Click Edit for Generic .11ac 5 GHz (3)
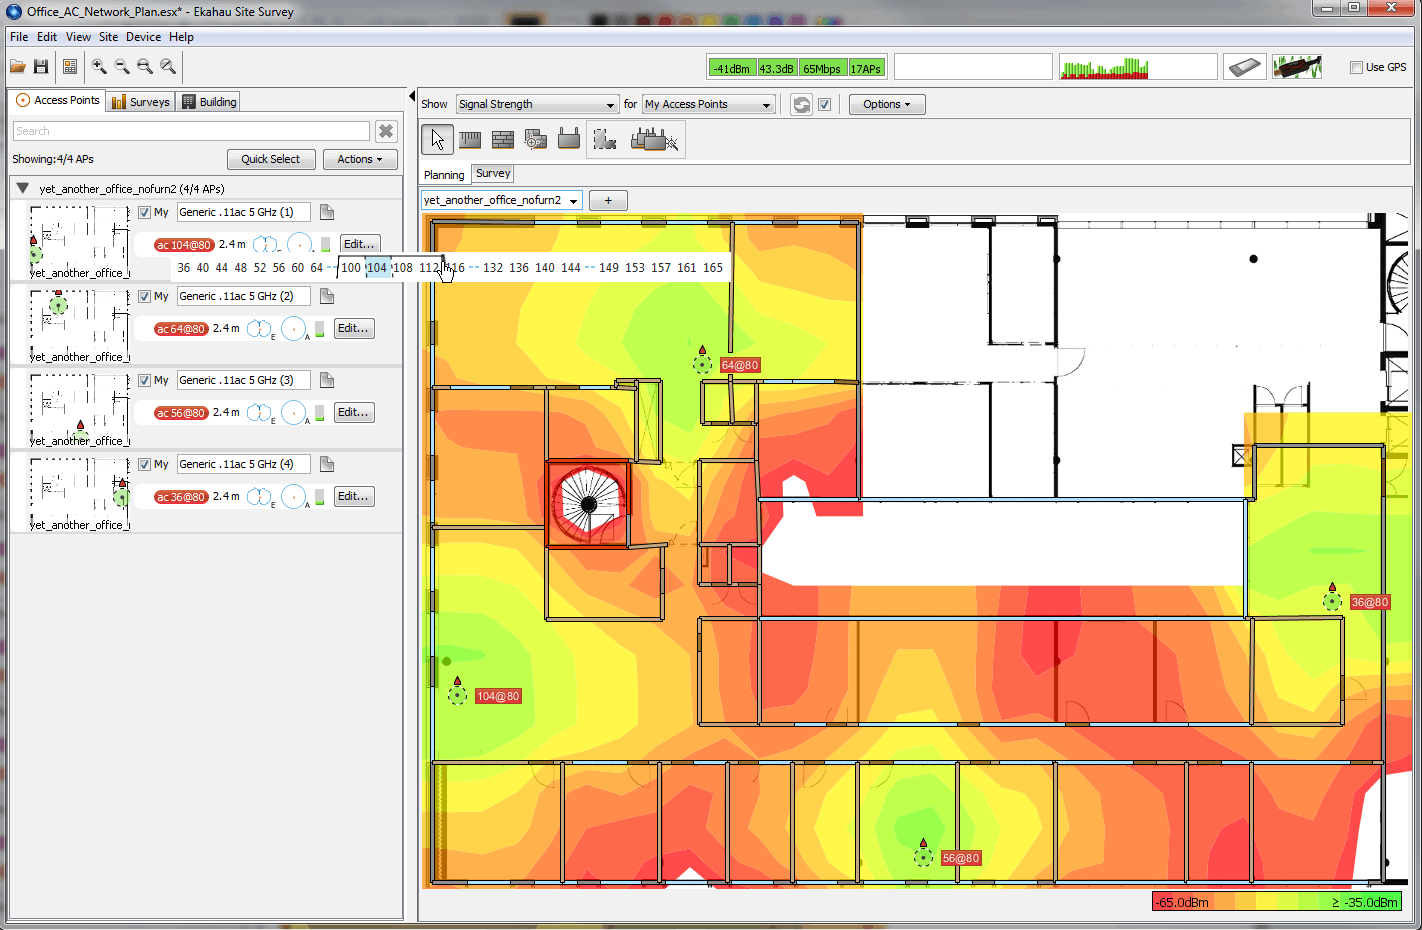Screen dimensions: 1422x930 point(354,413)
